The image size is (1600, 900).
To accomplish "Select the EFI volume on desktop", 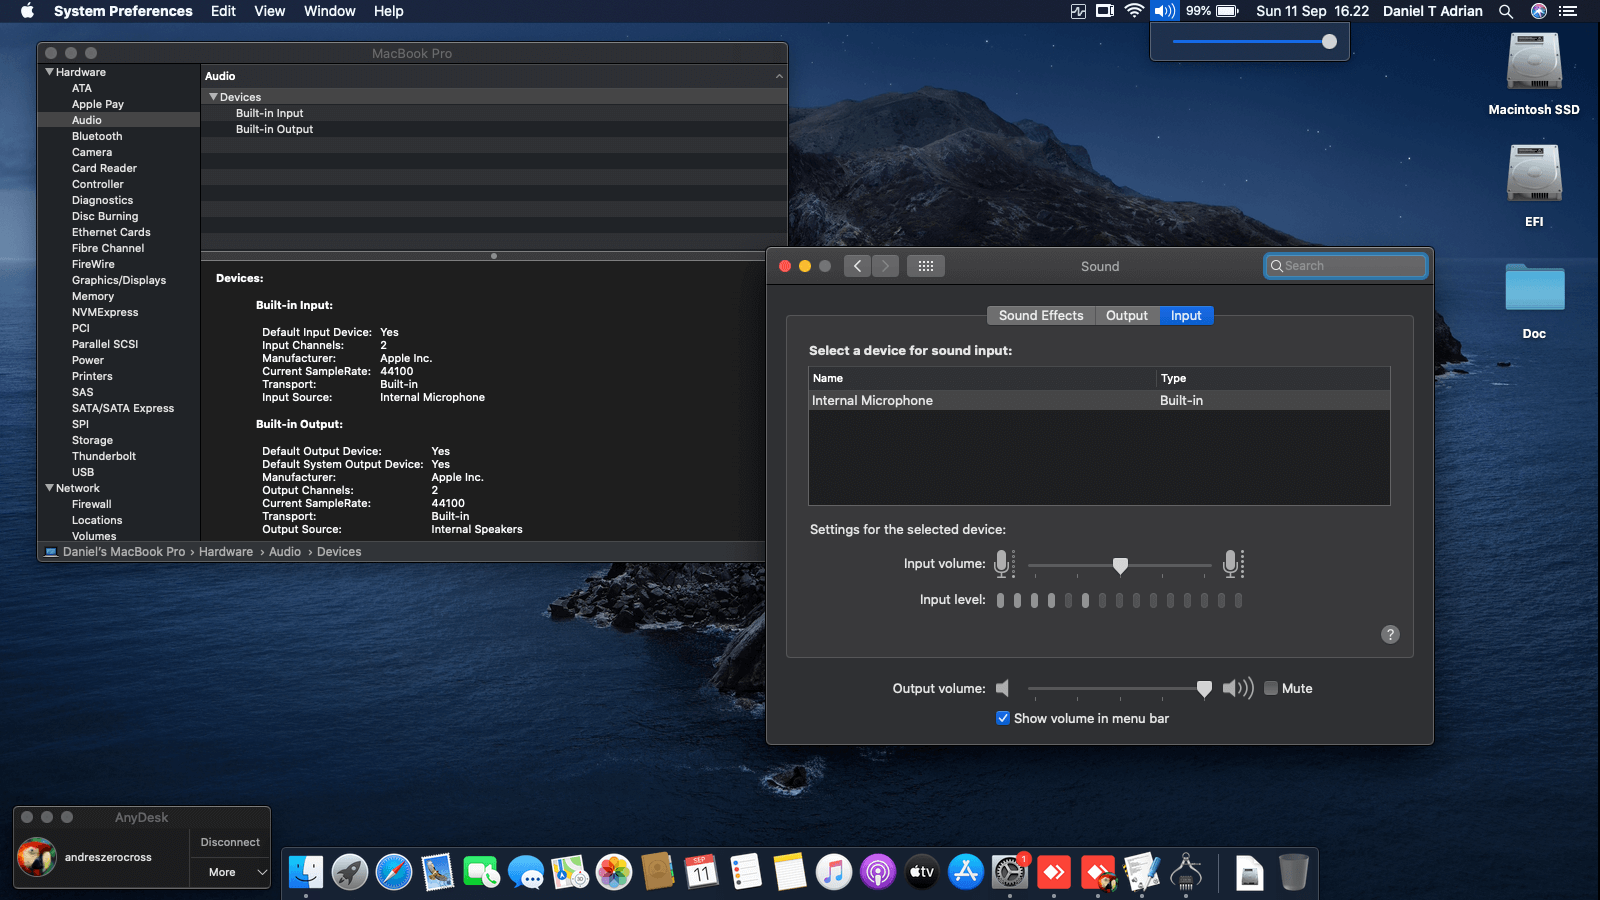I will pos(1534,186).
